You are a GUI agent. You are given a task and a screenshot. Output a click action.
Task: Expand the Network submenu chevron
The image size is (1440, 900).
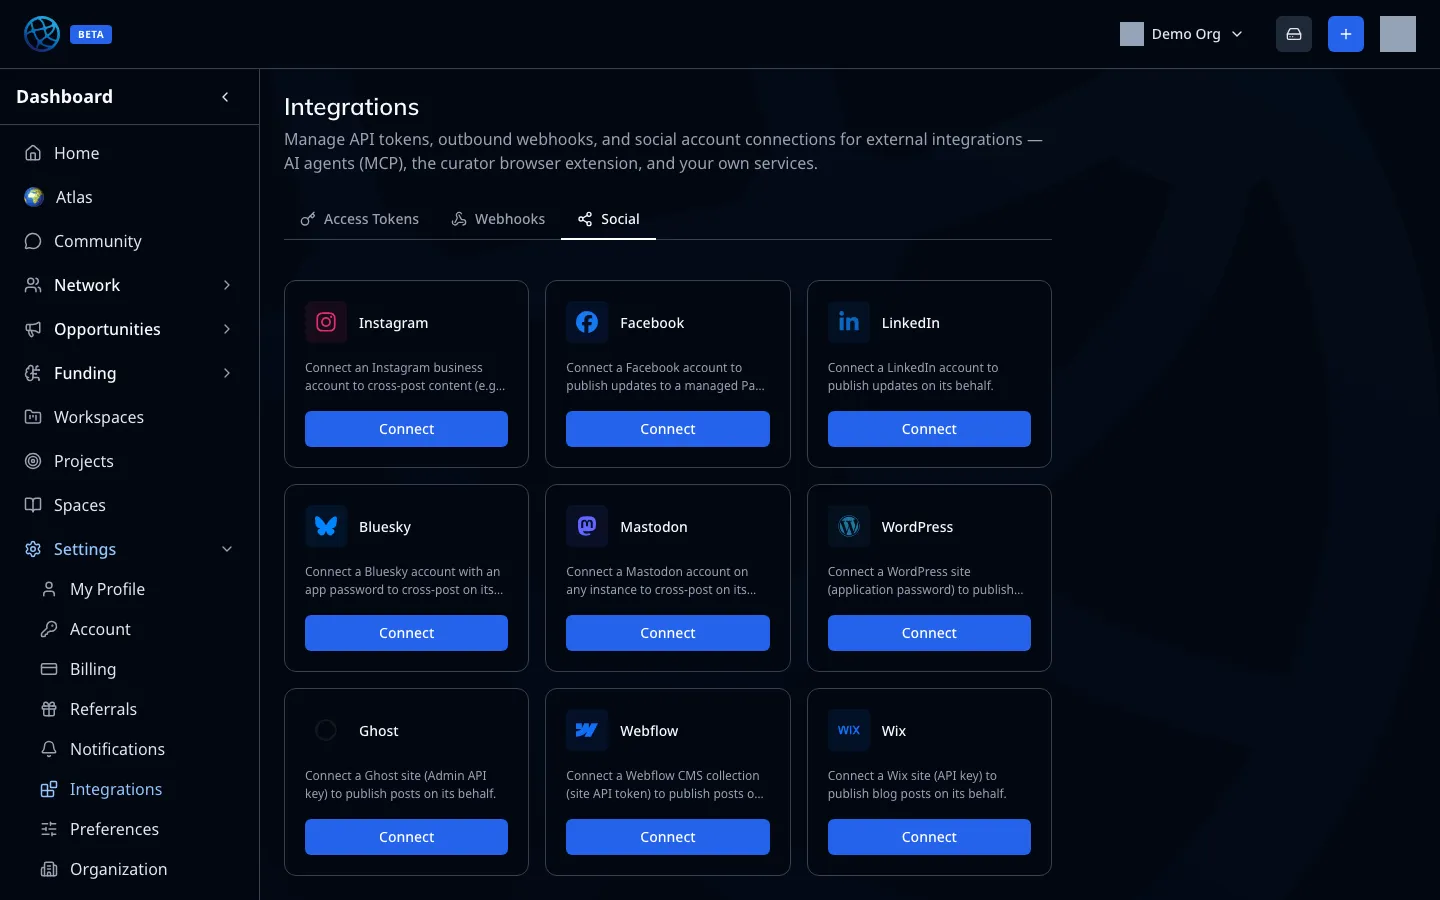point(227,285)
